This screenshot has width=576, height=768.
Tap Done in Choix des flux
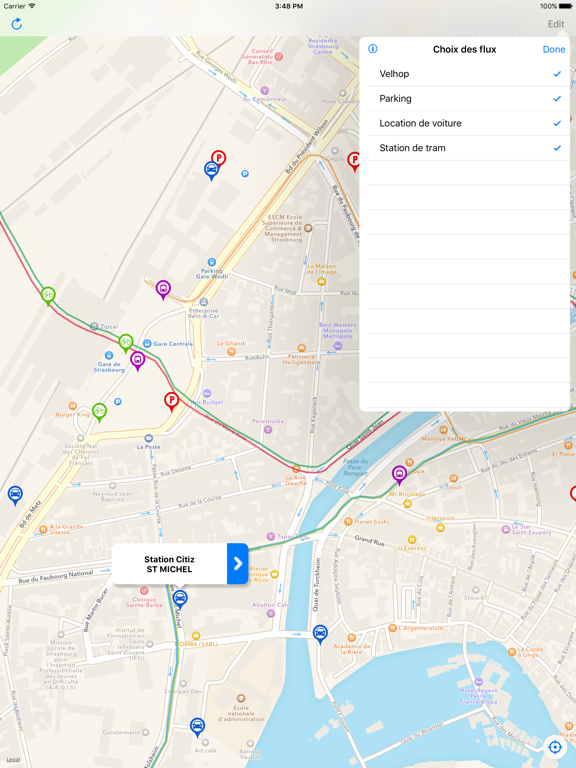point(554,49)
